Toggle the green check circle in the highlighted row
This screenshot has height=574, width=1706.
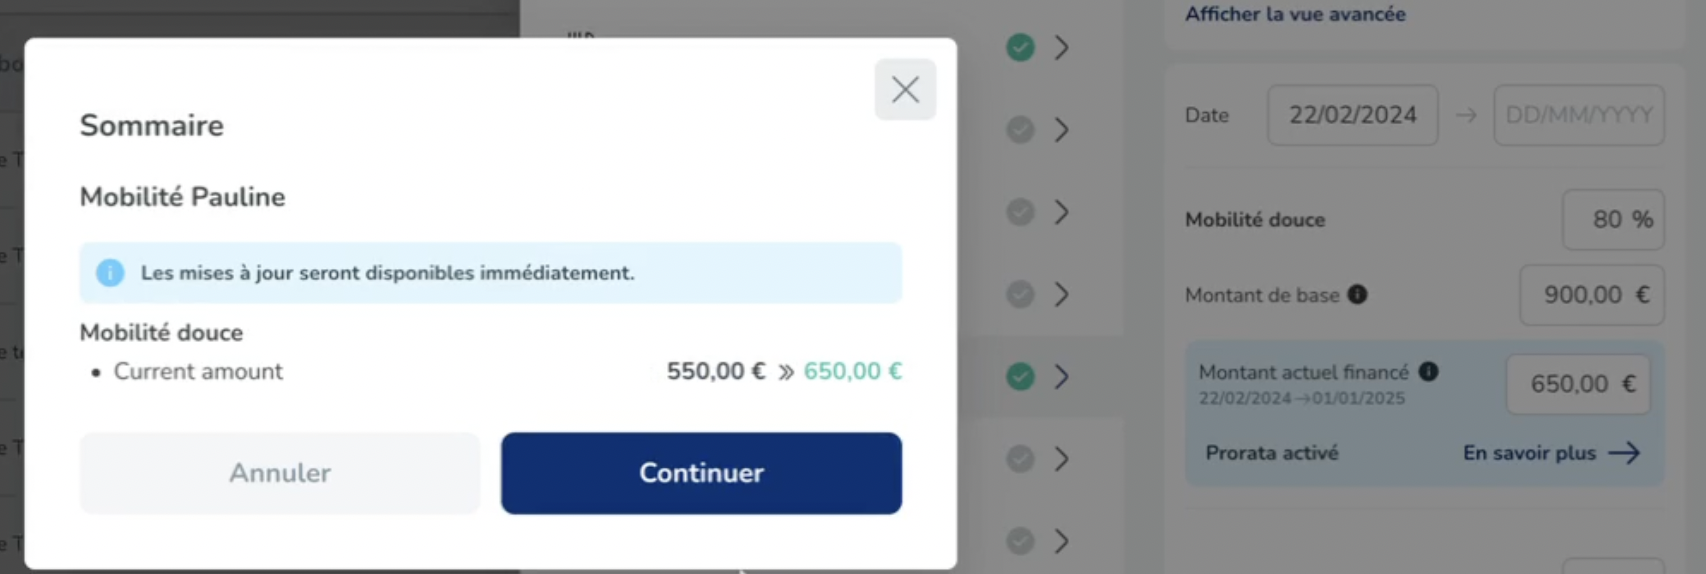pyautogui.click(x=1020, y=376)
